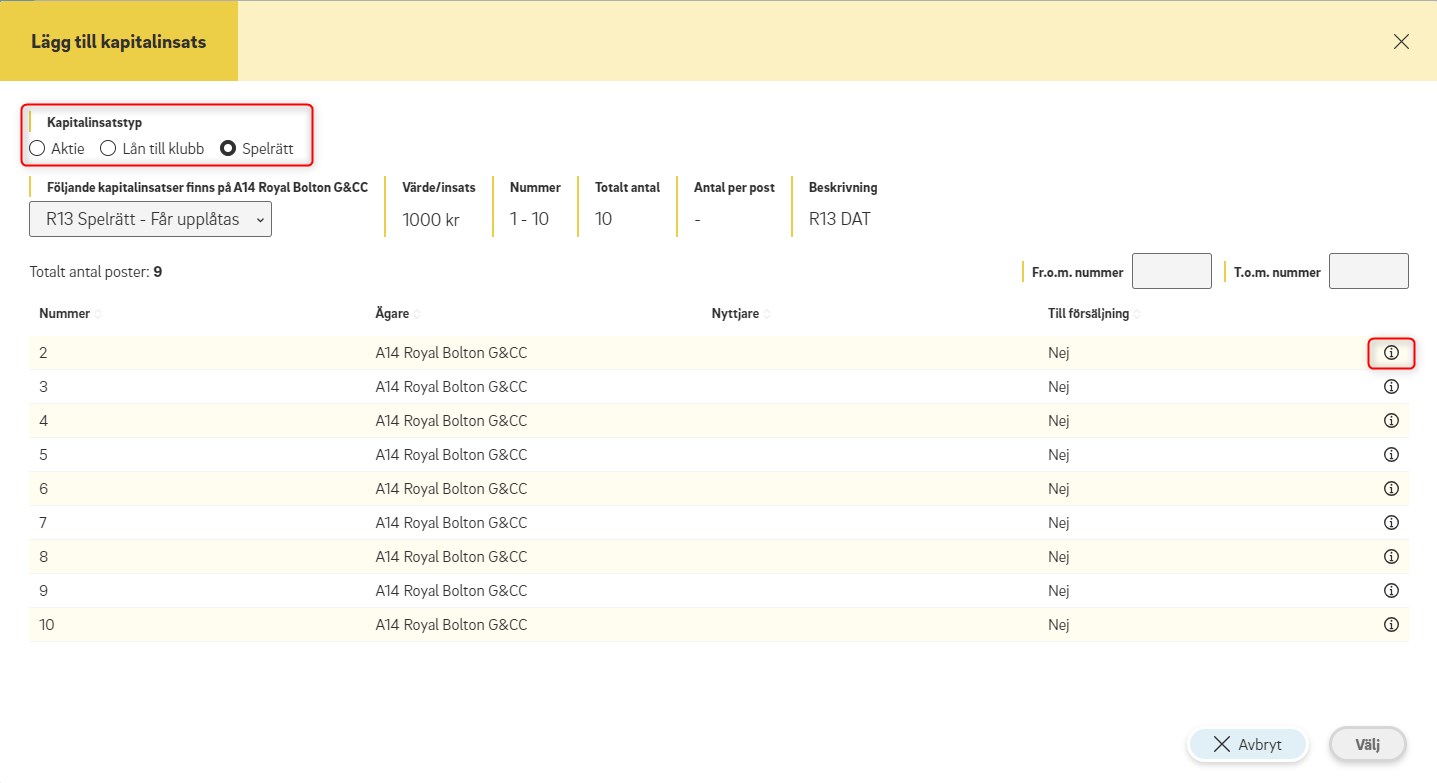
Task: Select the Aktie radio option
Action: [x=38, y=149]
